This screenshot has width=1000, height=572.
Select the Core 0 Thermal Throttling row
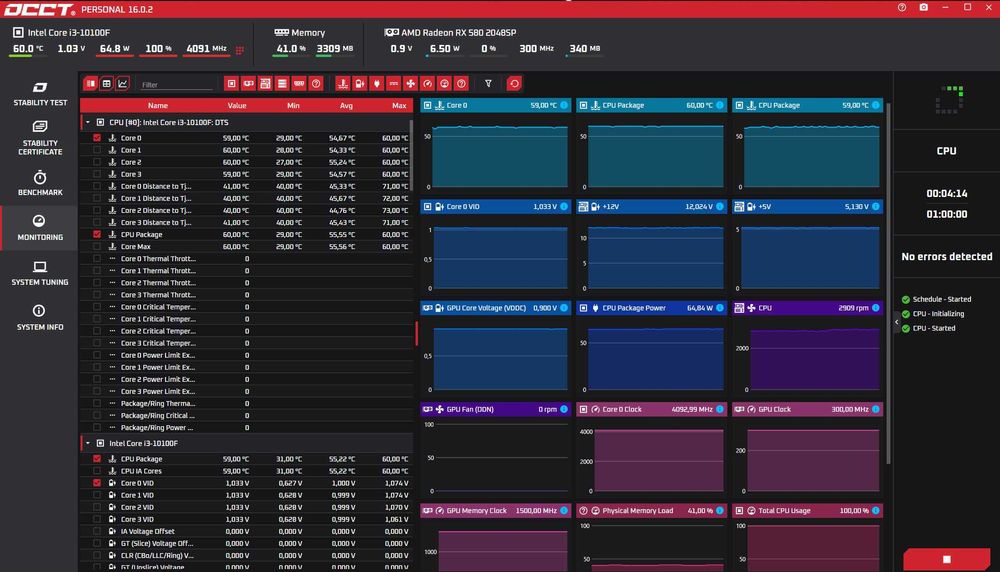point(246,259)
